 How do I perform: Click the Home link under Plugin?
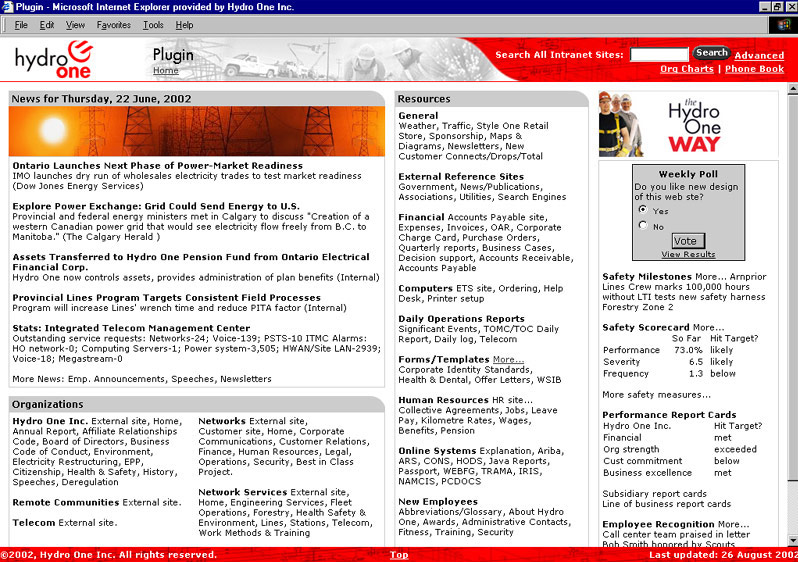165,71
